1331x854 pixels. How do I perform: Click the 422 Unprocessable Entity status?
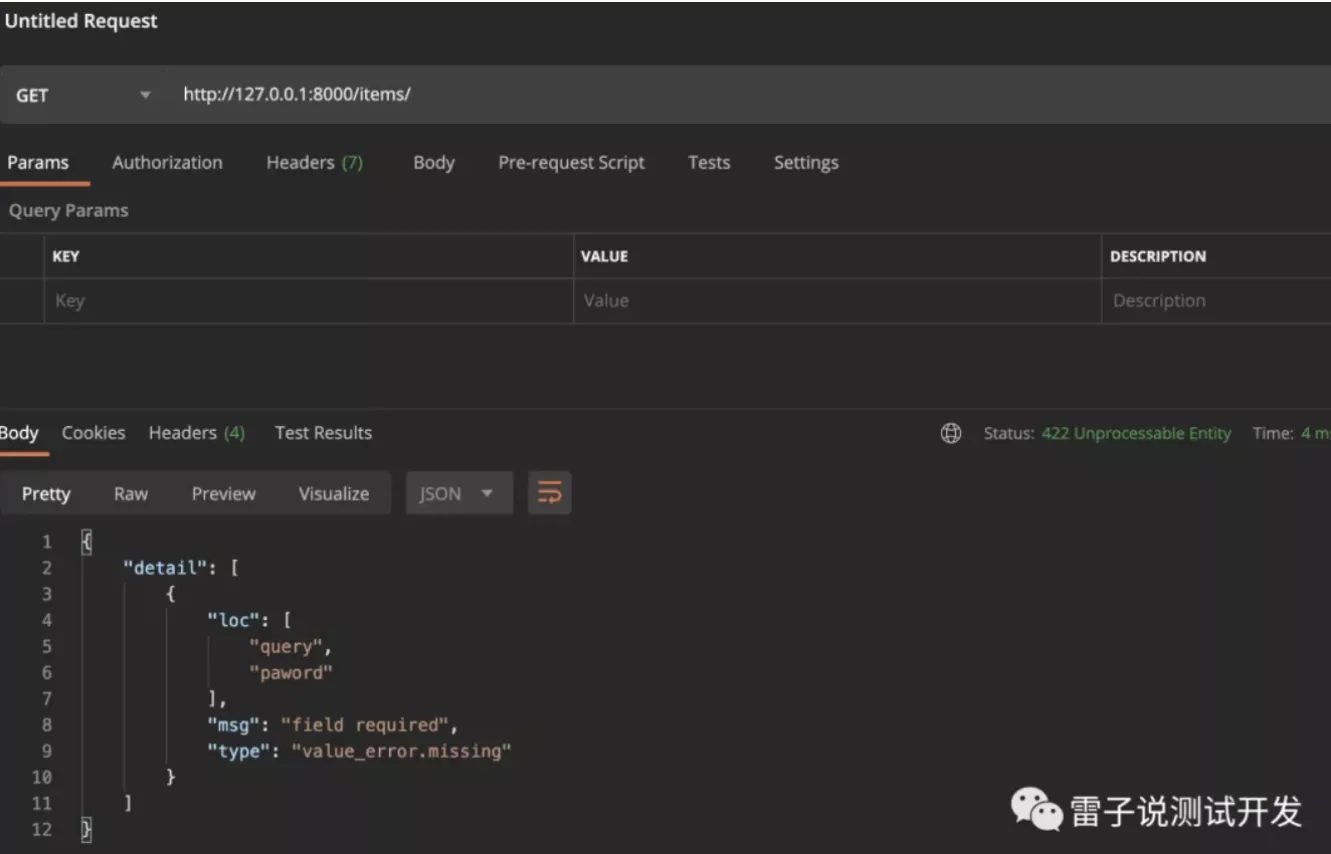click(1136, 433)
